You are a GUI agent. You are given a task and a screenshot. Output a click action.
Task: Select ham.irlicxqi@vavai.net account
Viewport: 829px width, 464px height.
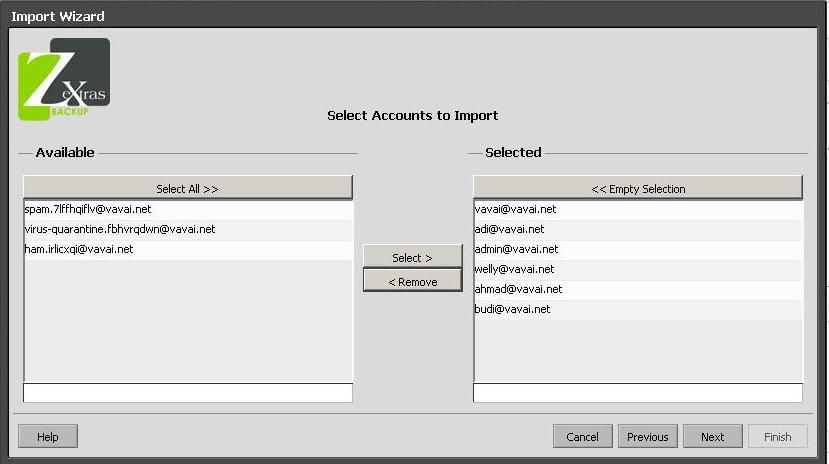tap(188, 249)
